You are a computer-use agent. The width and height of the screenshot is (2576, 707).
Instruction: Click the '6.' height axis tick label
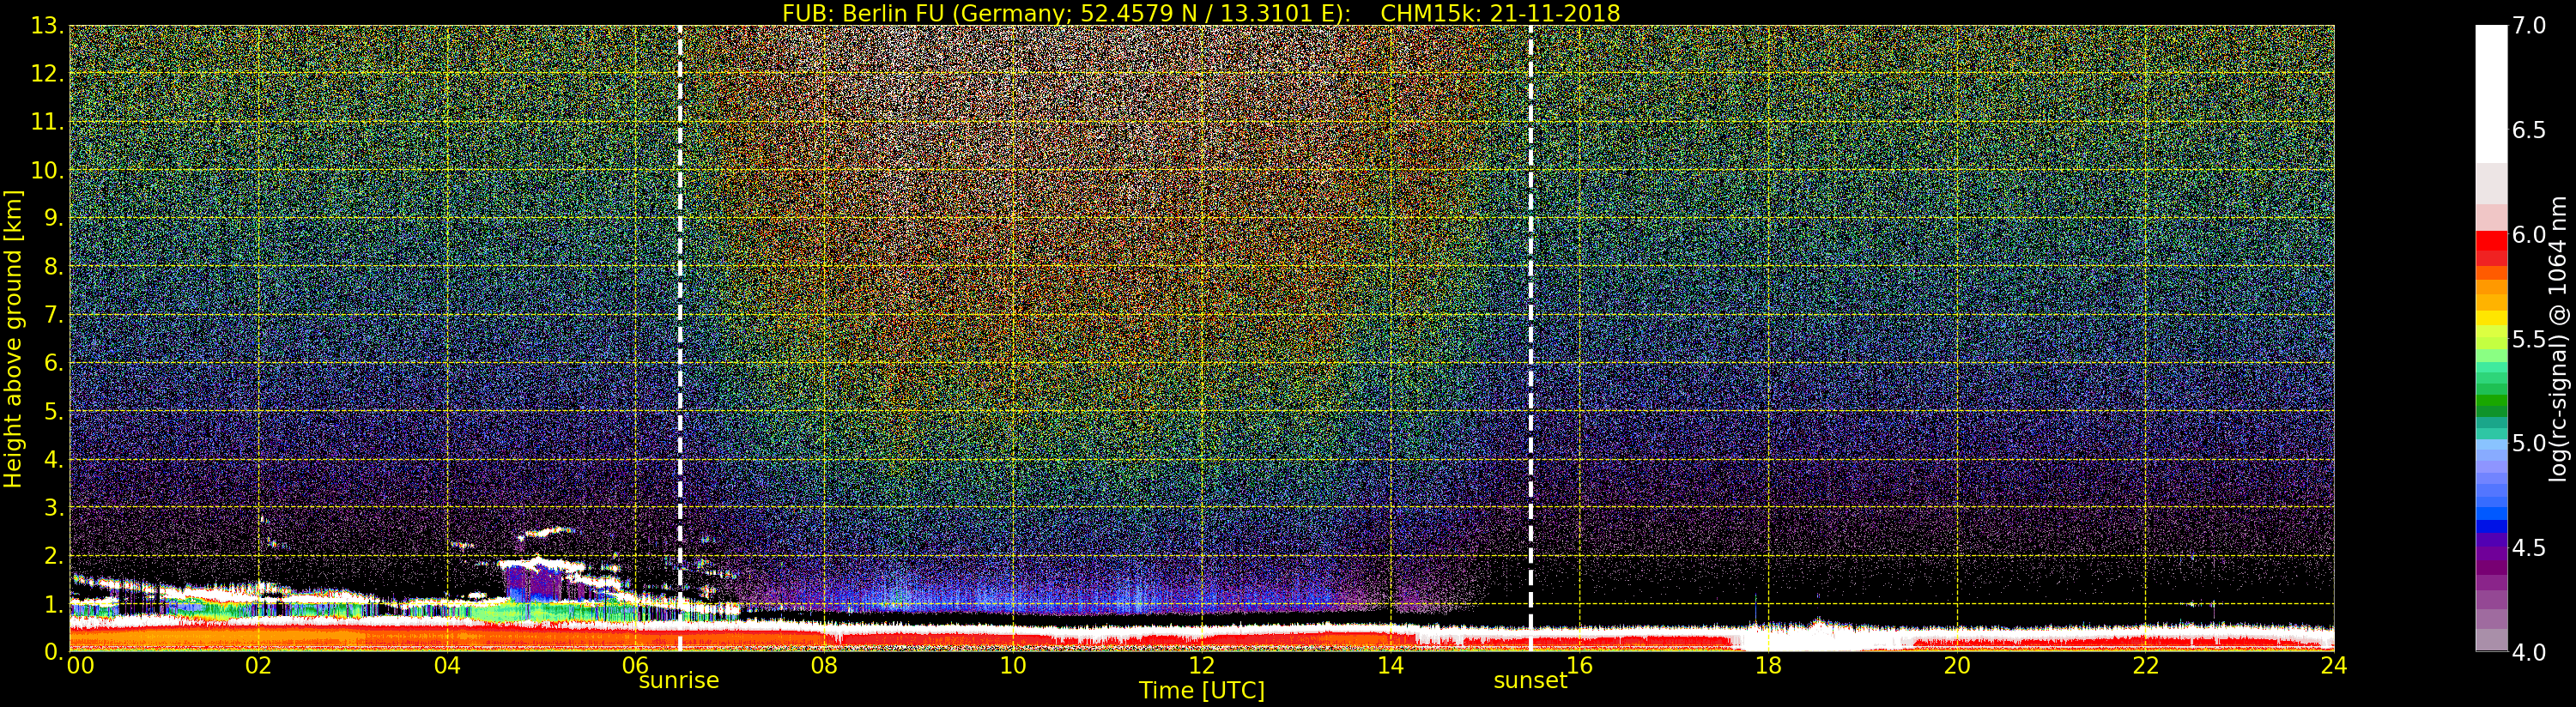coord(53,363)
